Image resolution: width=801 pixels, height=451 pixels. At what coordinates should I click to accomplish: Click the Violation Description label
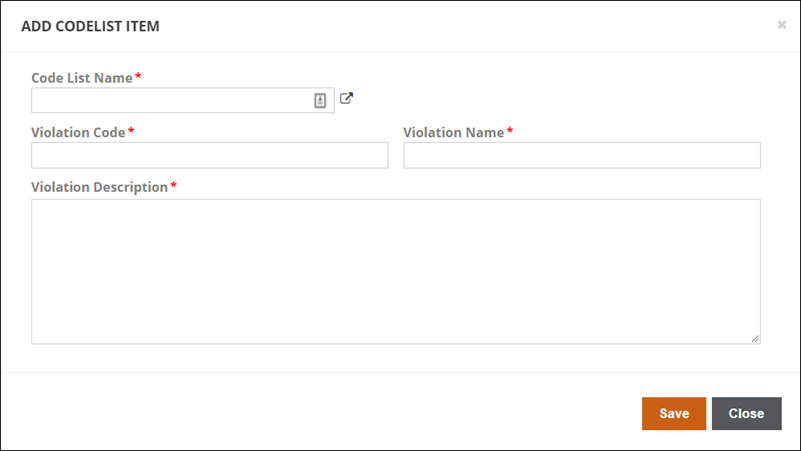[100, 187]
